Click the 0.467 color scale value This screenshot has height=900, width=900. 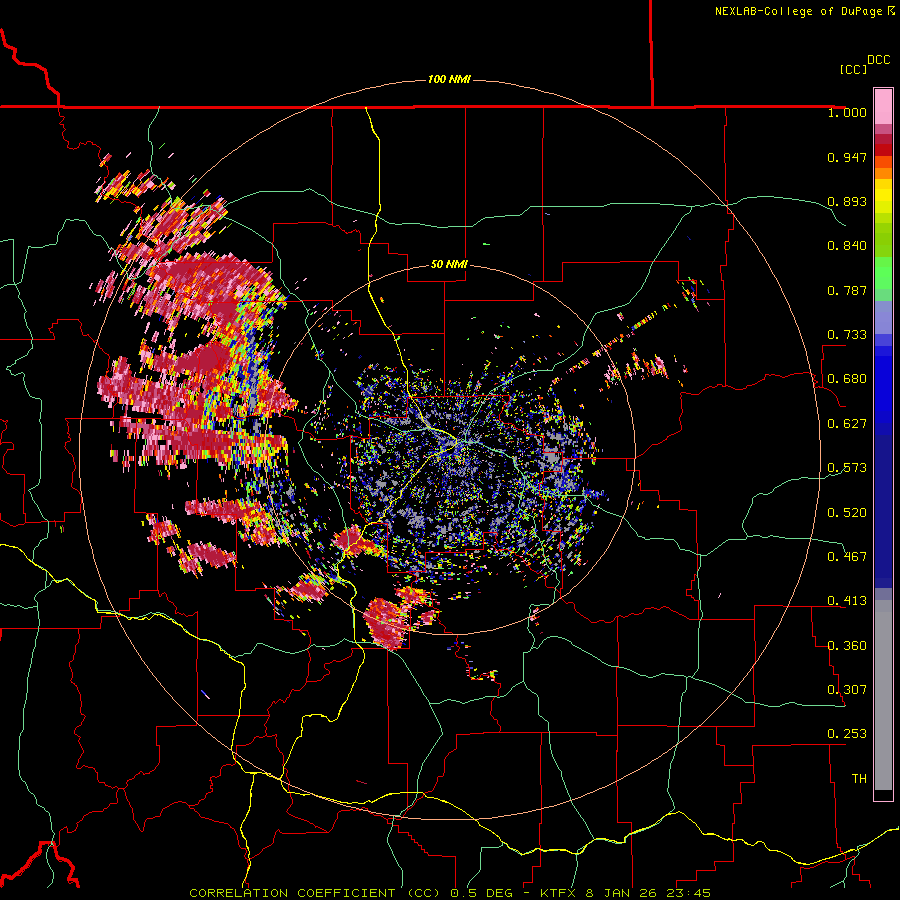[847, 557]
